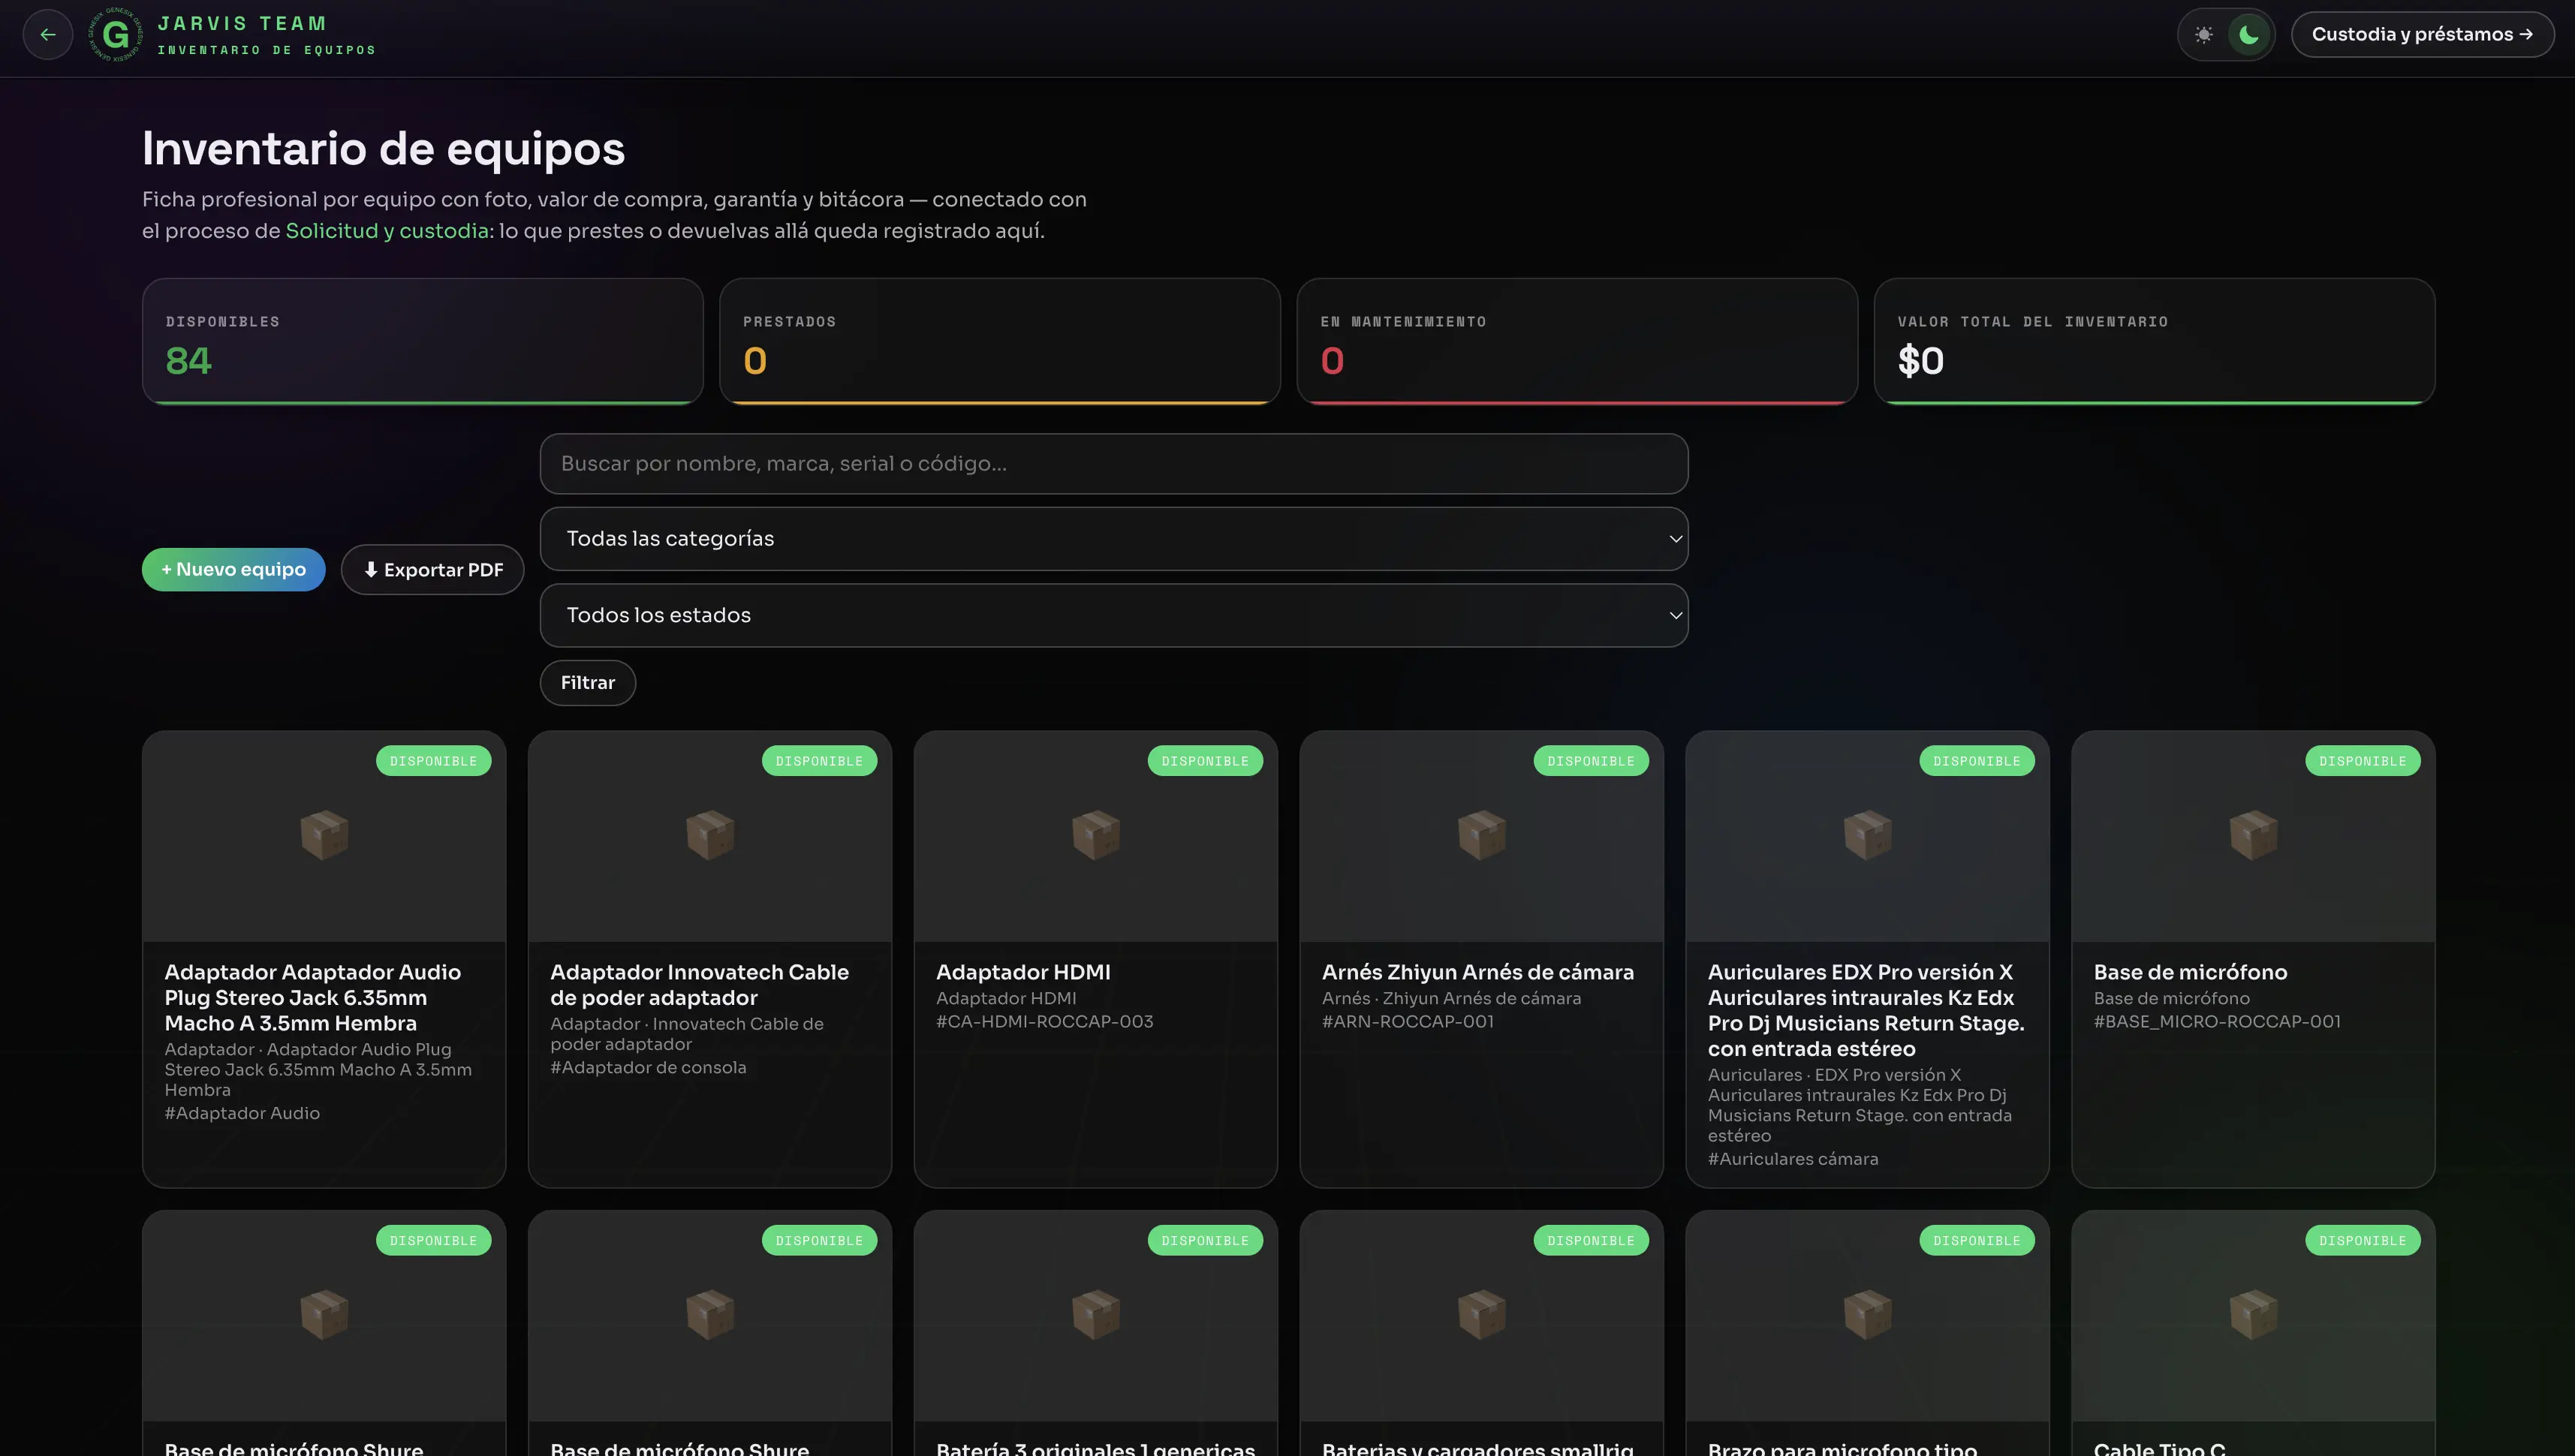
Task: Add a new item with Nuevo equipo
Action: pos(234,570)
